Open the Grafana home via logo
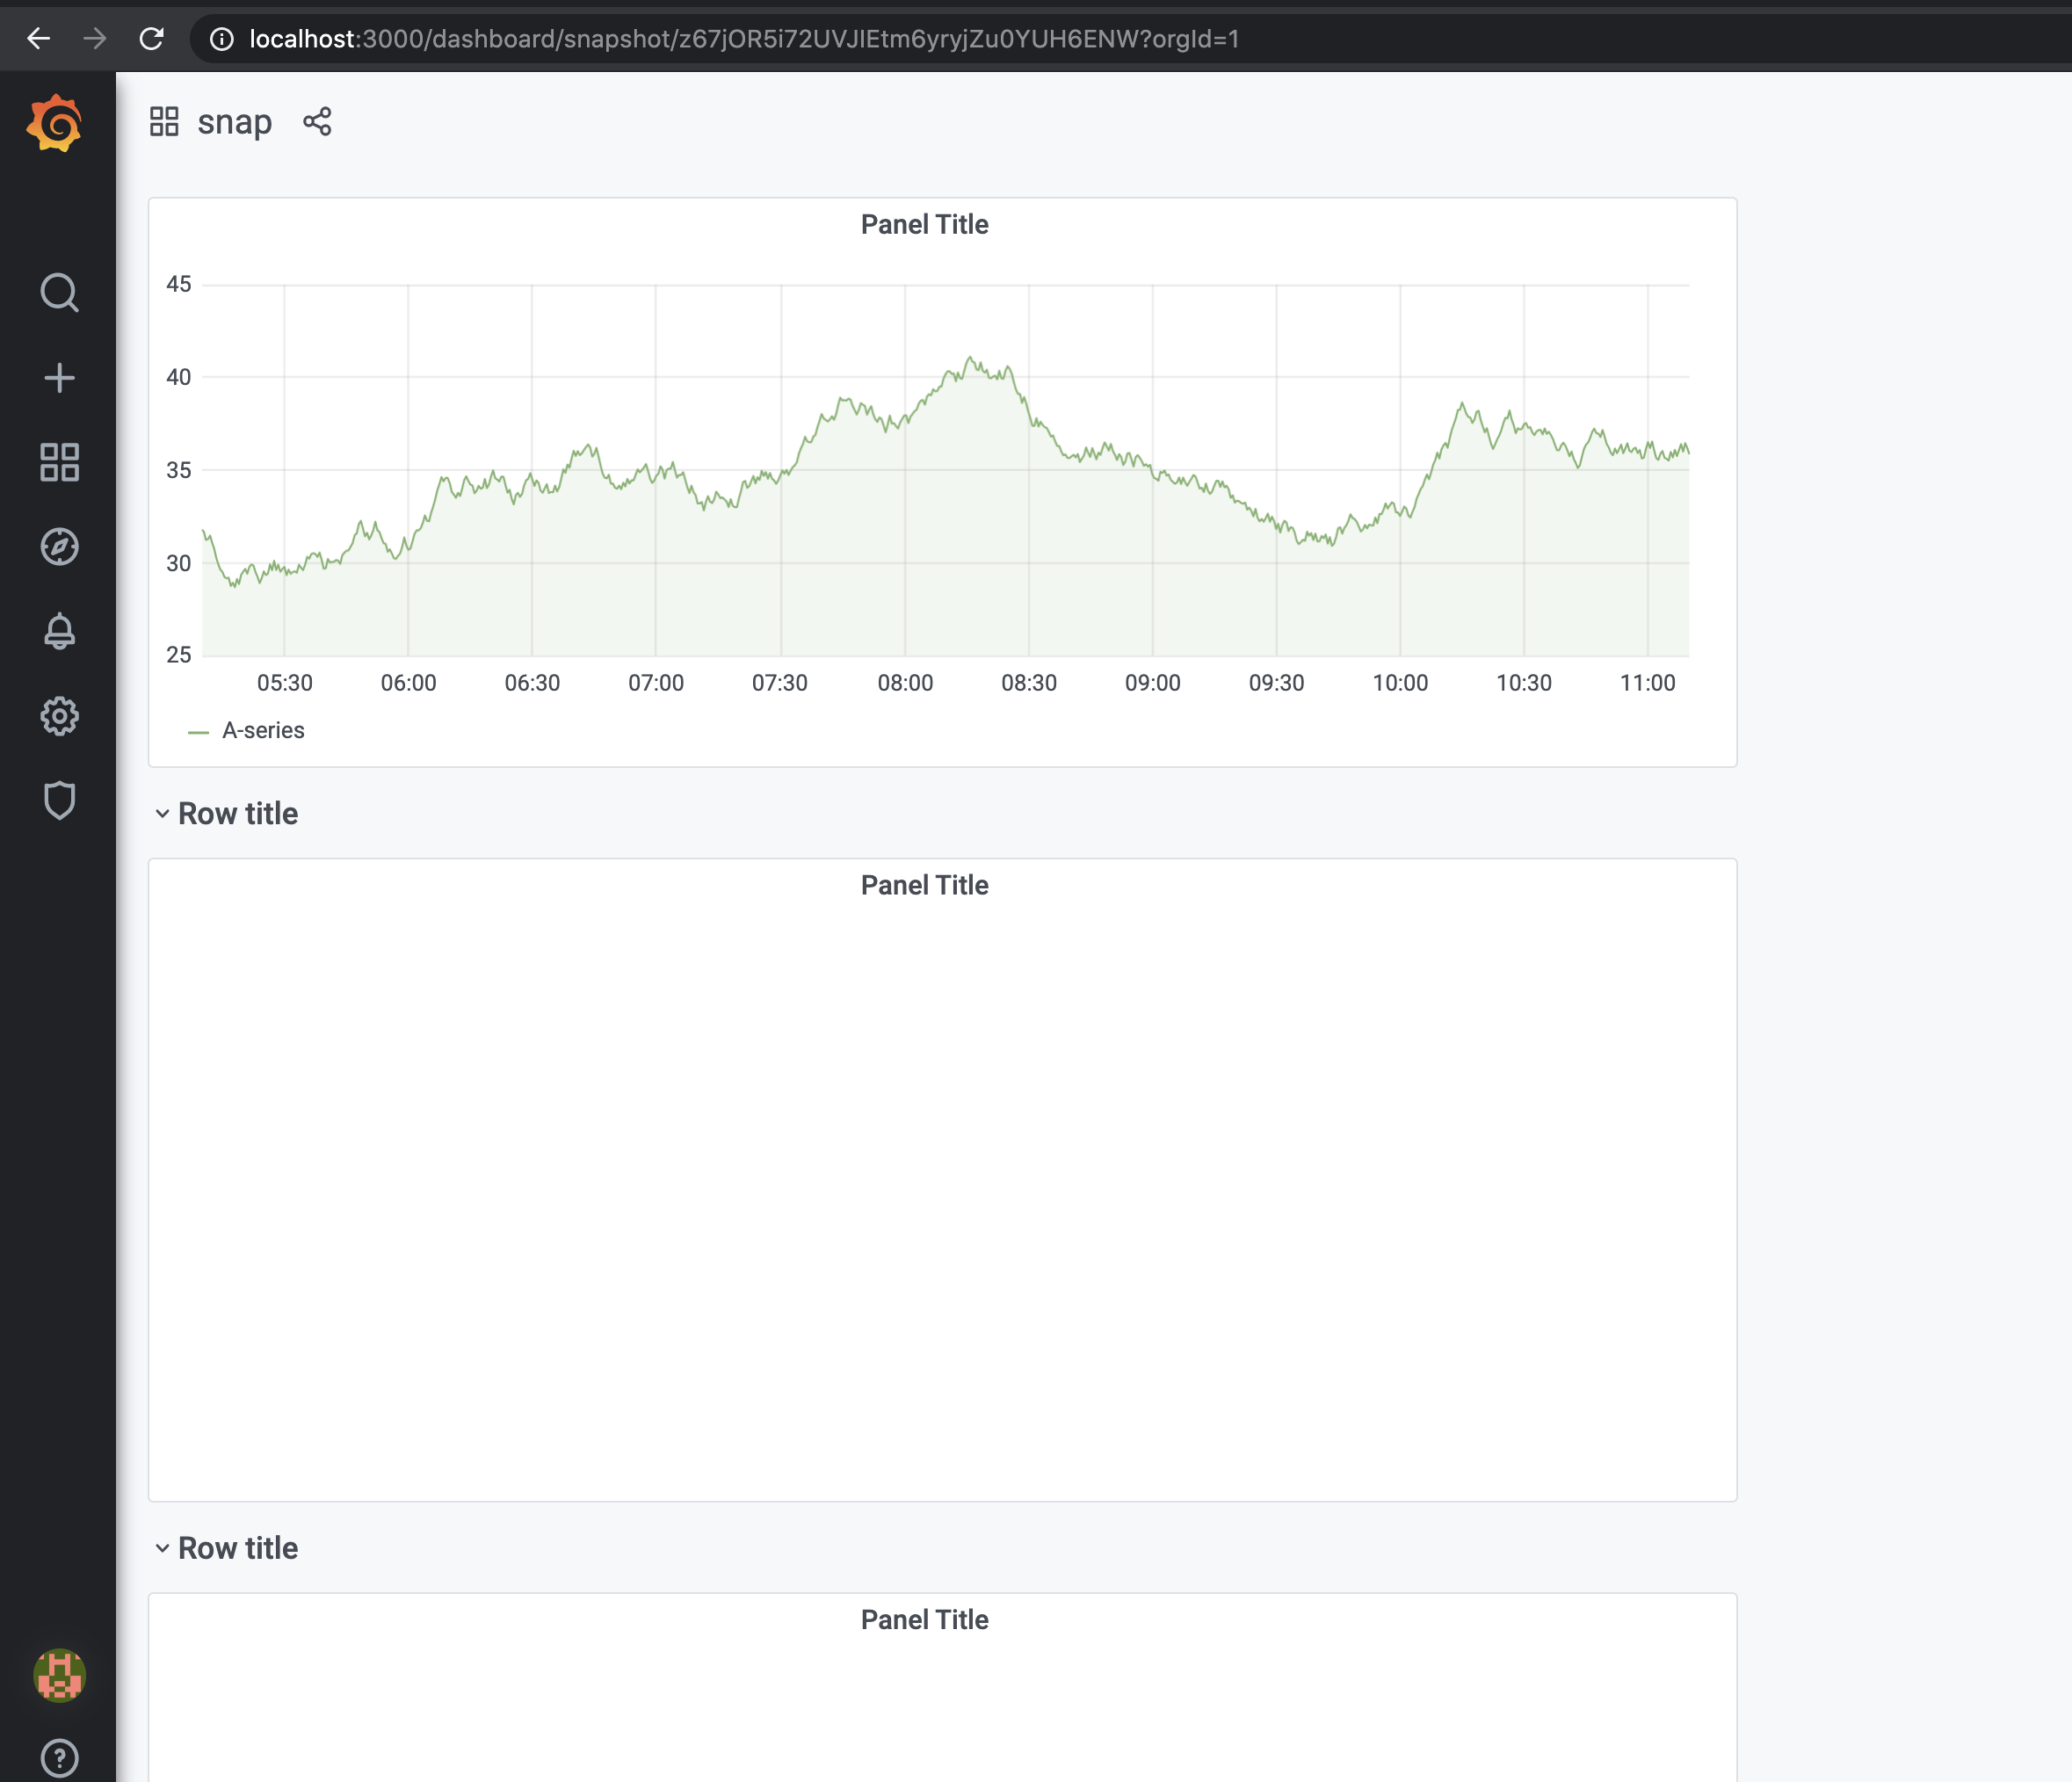2072x1782 pixels. (57, 122)
